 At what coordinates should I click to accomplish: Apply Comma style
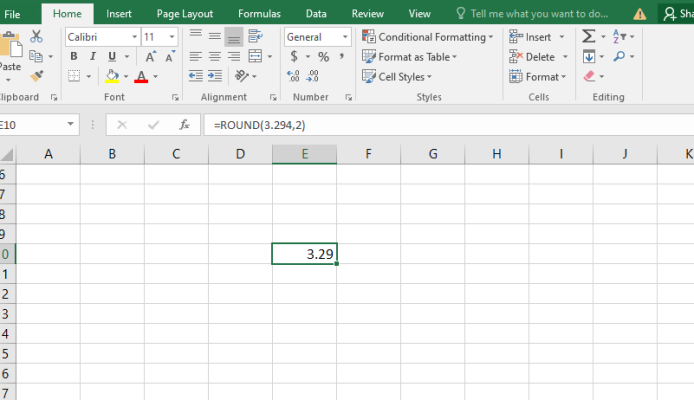(342, 56)
